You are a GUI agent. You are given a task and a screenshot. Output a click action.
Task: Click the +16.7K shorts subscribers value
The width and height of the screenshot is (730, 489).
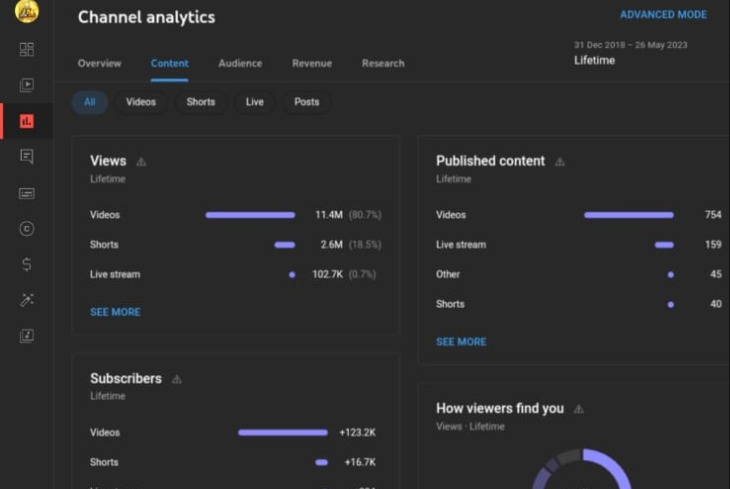coord(360,462)
